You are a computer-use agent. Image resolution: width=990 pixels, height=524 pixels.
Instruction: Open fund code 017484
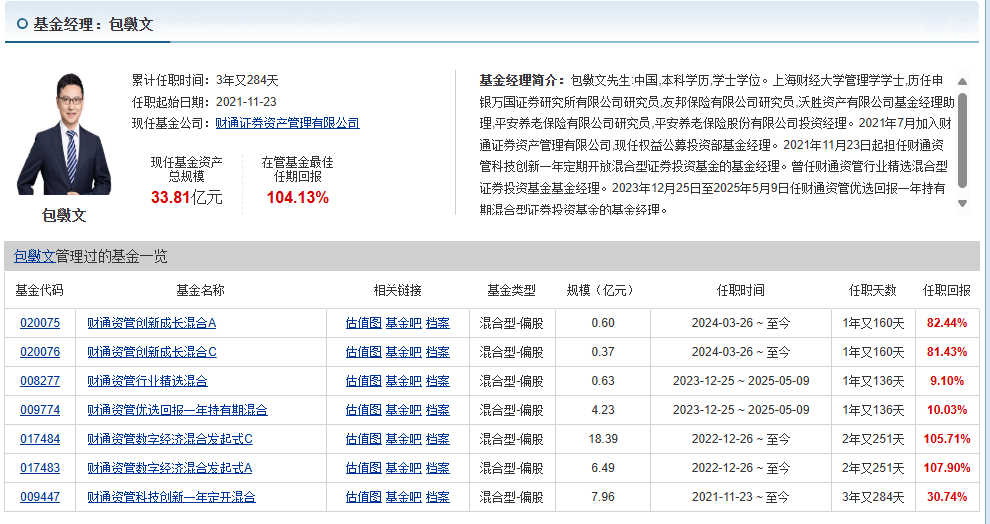click(x=40, y=439)
